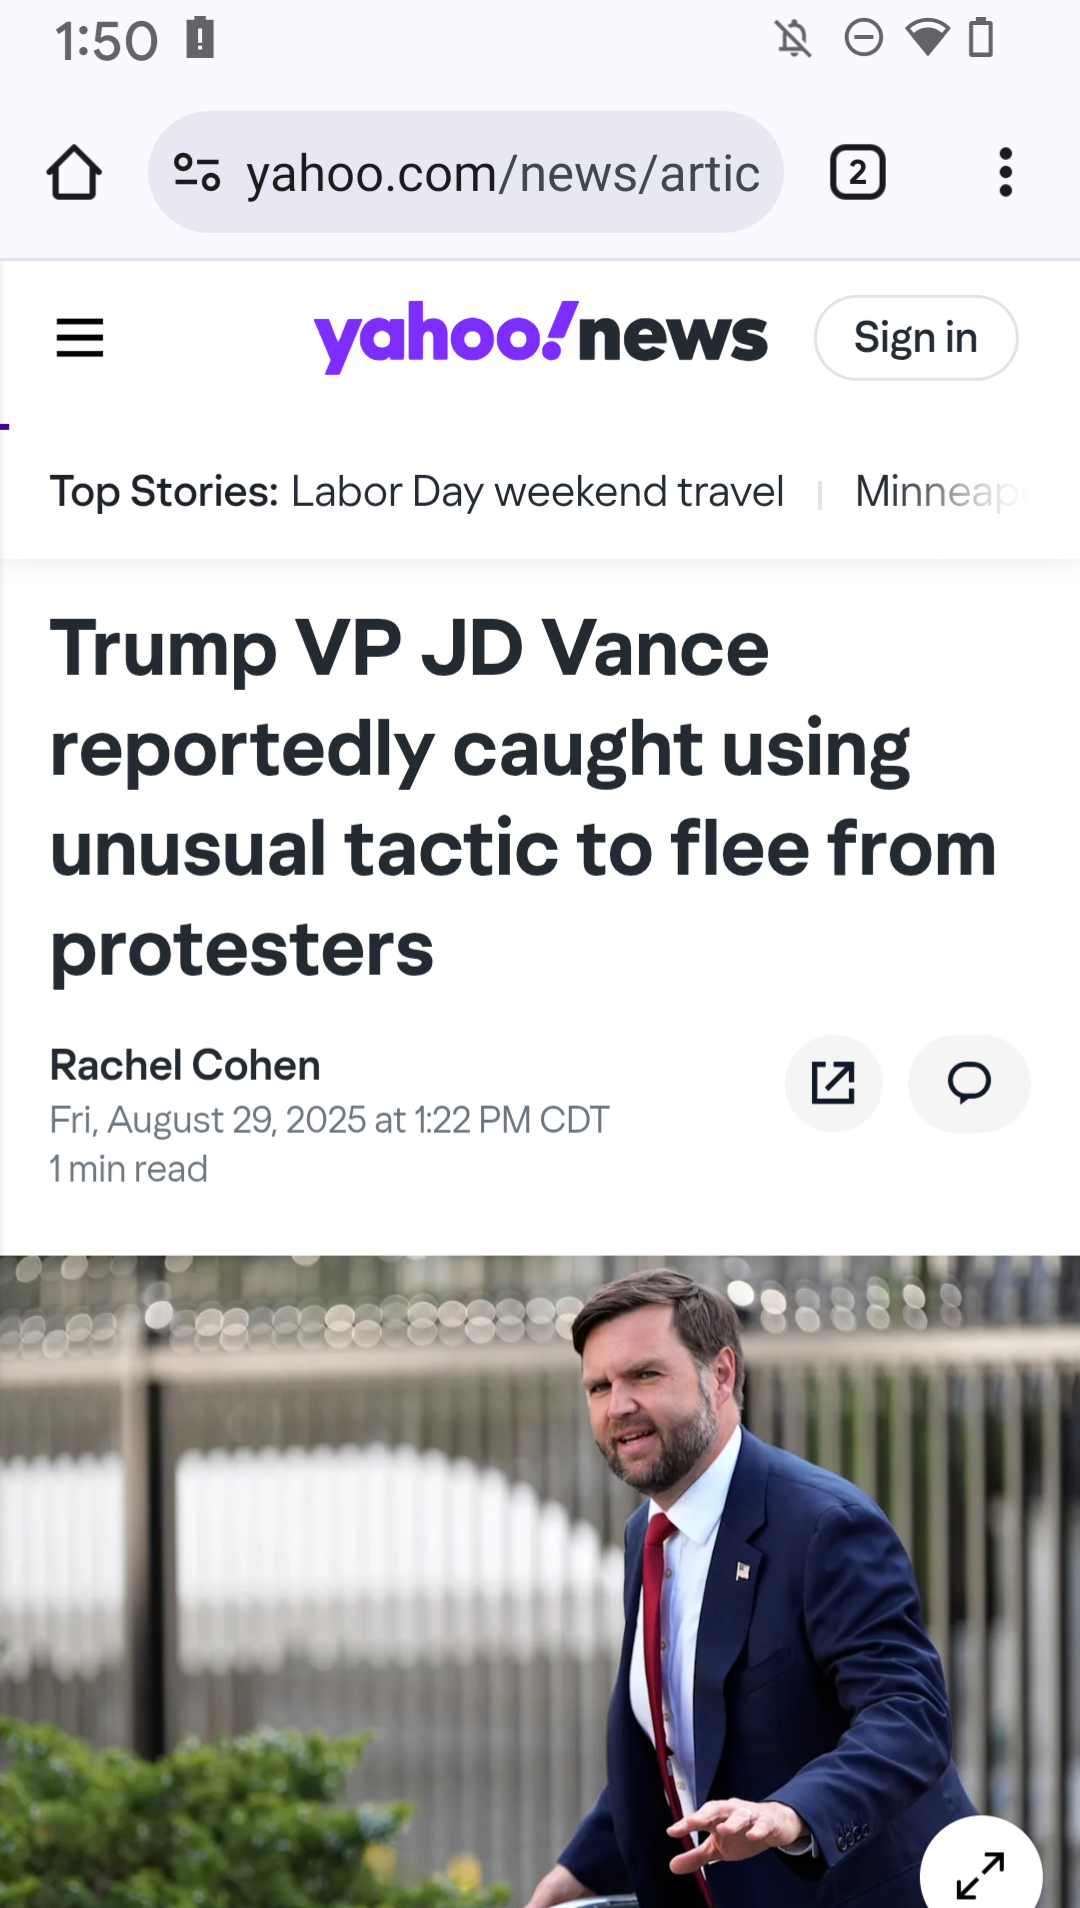Tap the Do Not Disturb status icon
The width and height of the screenshot is (1080, 1908).
(x=863, y=39)
